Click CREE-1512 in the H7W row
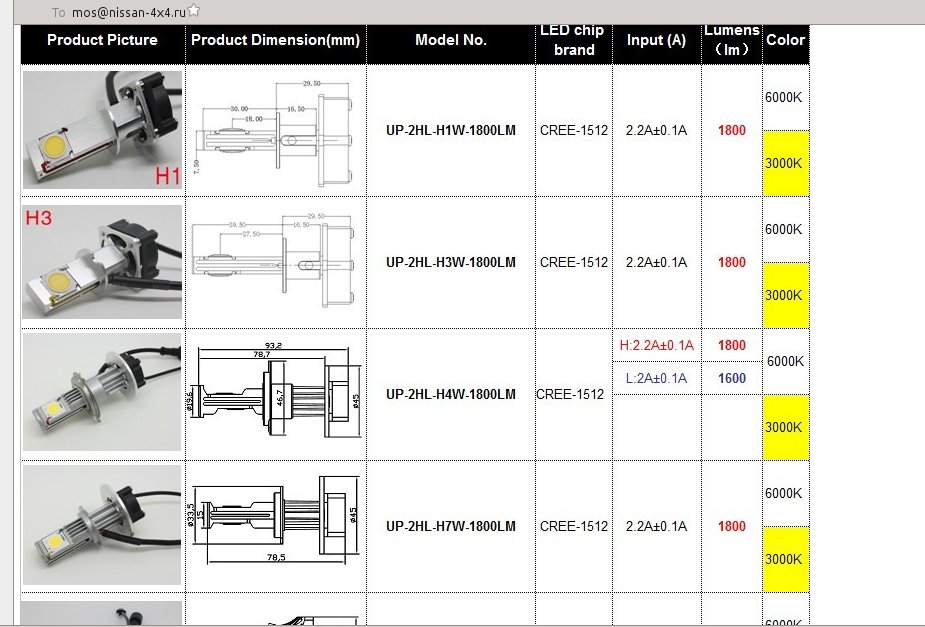Screen dimensions: 925x627 573,526
